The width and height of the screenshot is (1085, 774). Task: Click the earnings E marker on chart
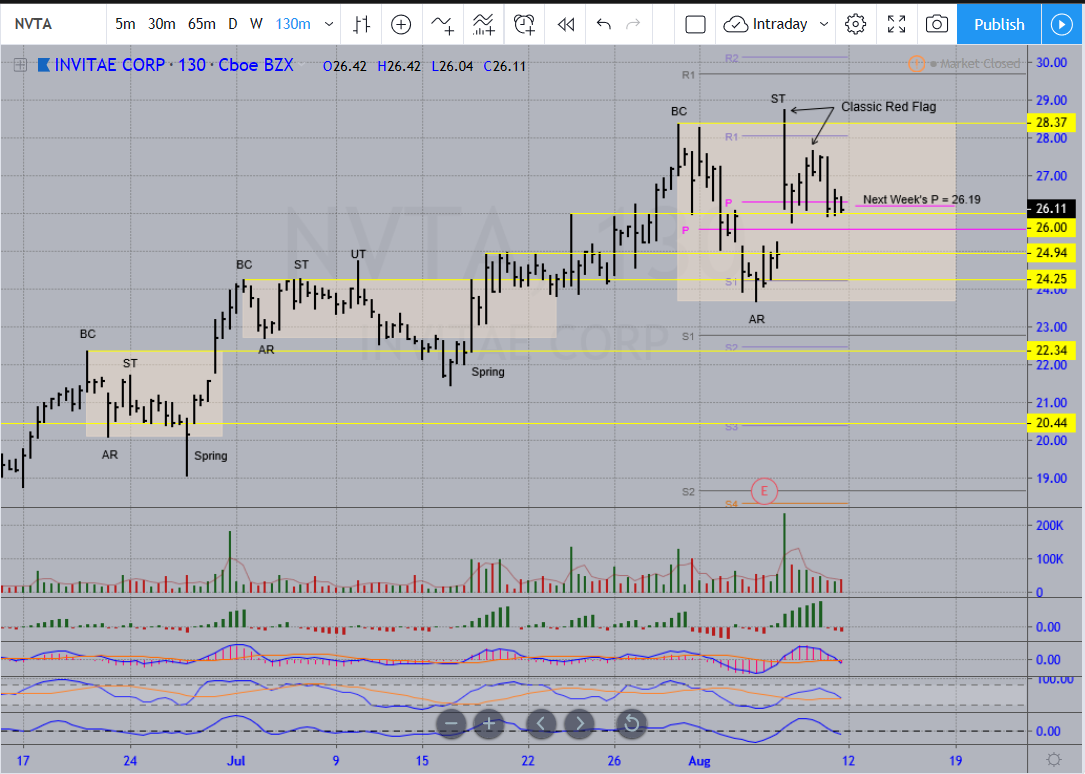764,491
